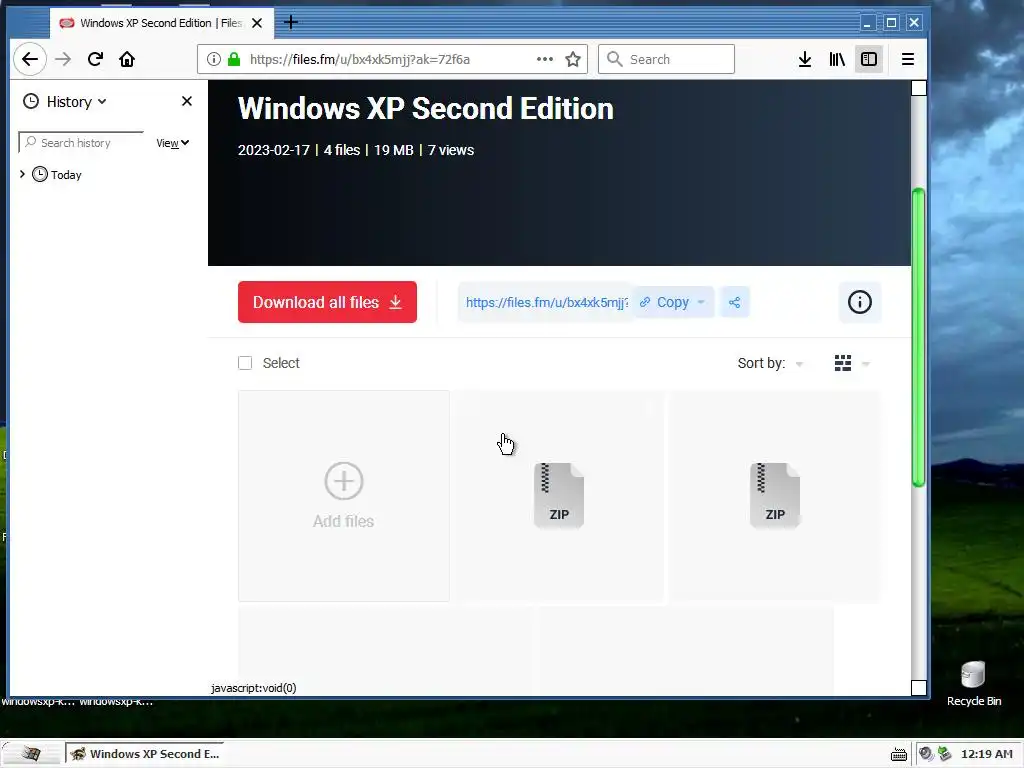Open the info circle icon
The height and width of the screenshot is (768, 1024).
point(859,302)
